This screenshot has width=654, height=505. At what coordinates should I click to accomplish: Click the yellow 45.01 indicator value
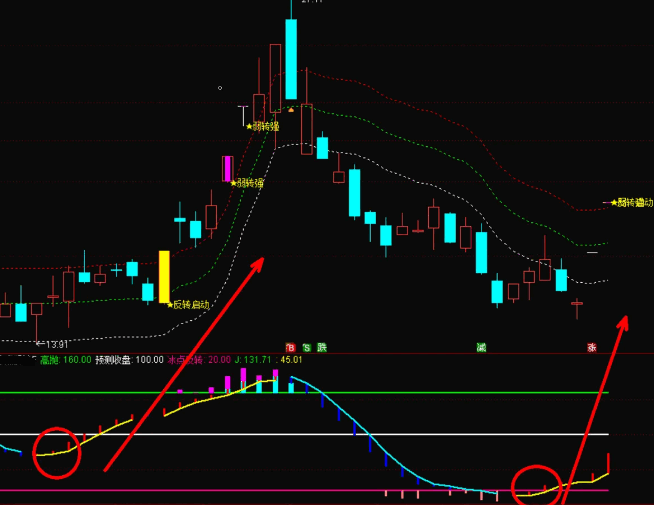coord(291,360)
